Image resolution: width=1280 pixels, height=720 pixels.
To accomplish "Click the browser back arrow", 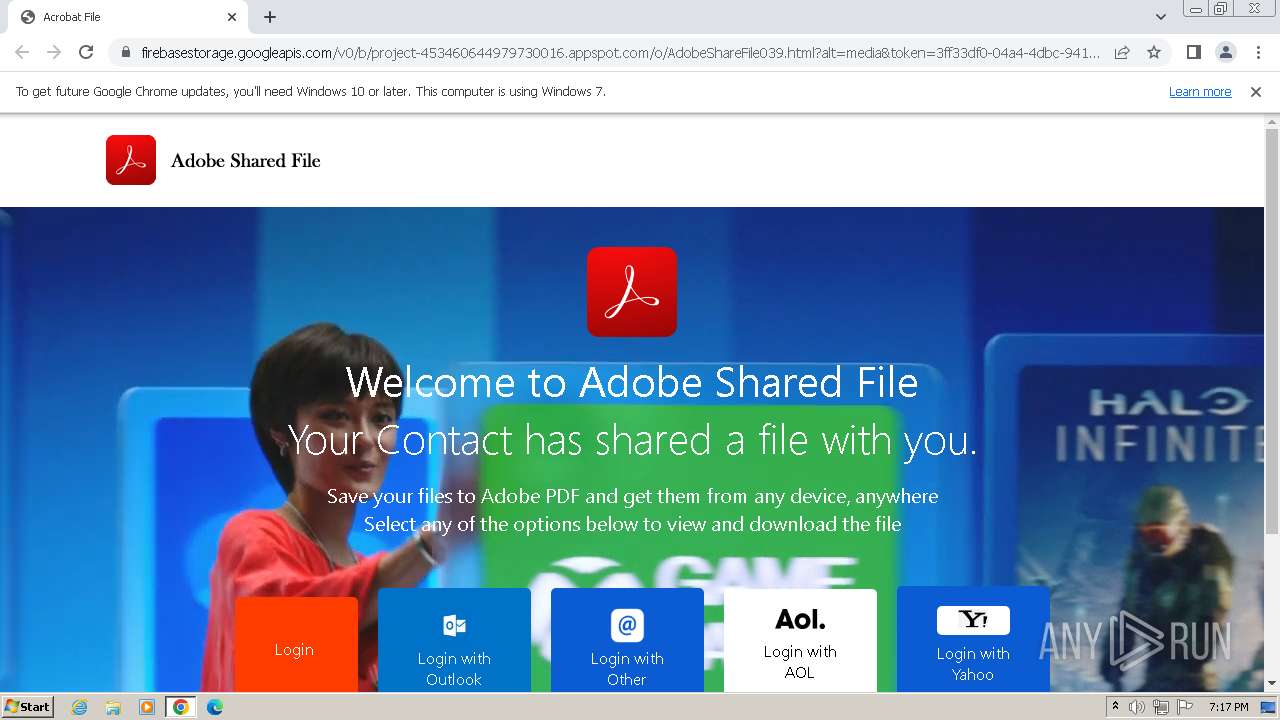I will coord(22,52).
